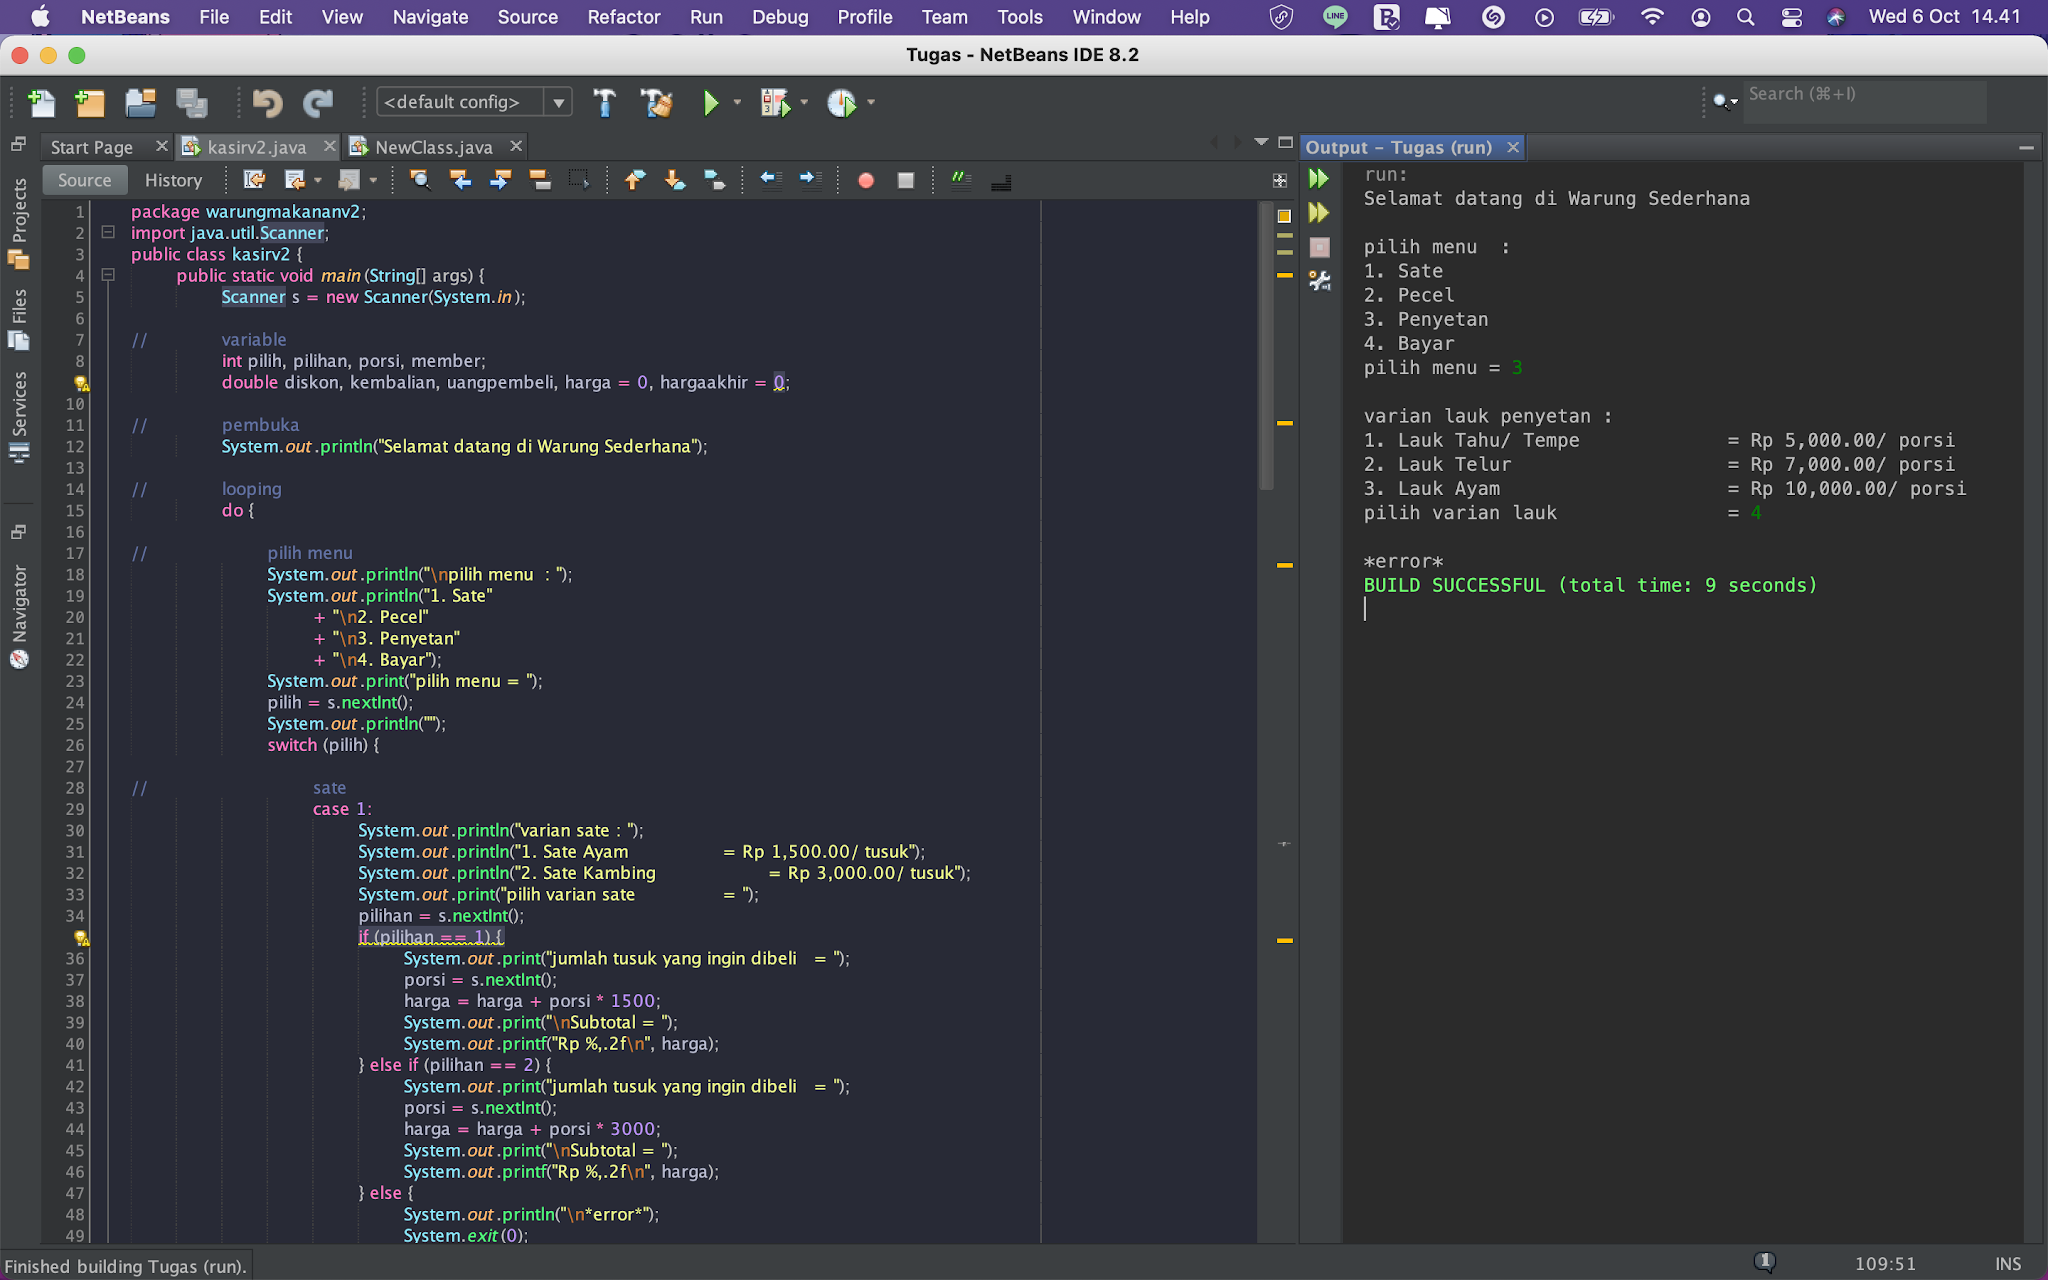Click the Last Edit icon in editor toolbar

point(254,180)
